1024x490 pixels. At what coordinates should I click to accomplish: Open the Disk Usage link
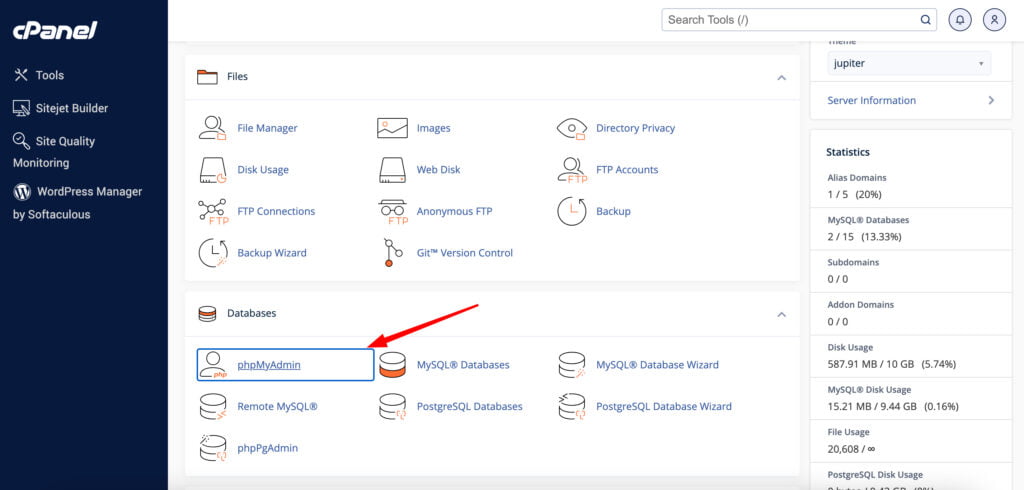click(x=263, y=170)
